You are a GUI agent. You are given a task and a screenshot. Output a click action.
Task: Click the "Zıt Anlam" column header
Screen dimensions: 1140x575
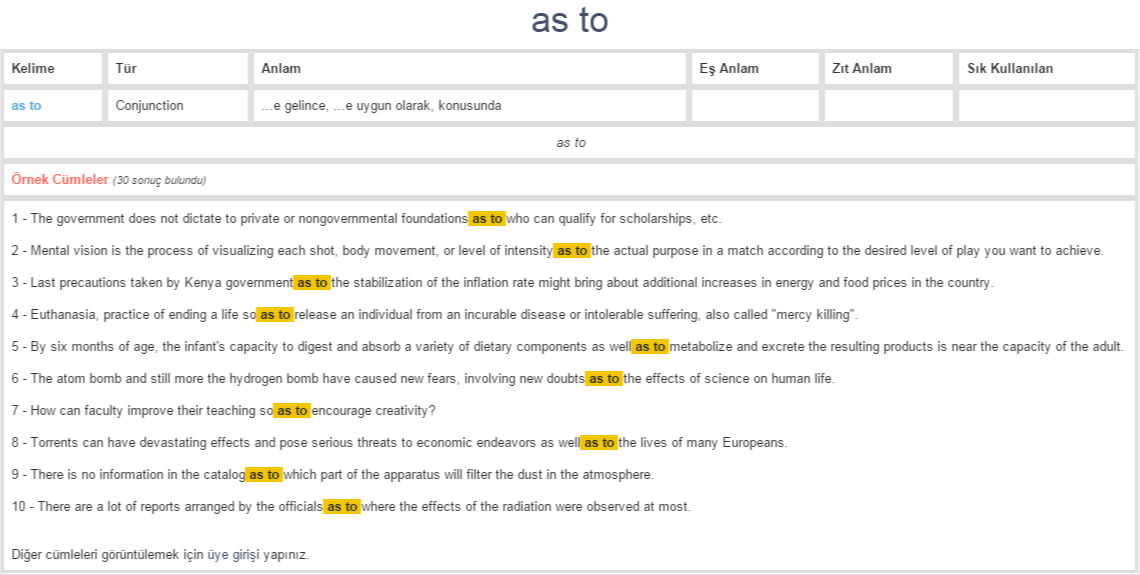click(861, 69)
